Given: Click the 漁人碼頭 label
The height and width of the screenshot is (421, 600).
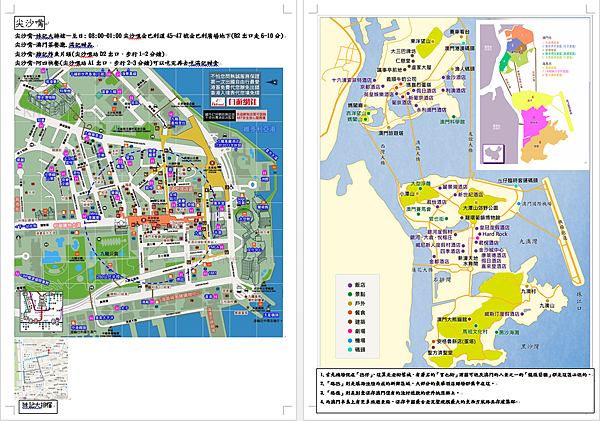Looking at the screenshot, I should pyautogui.click(x=464, y=69).
